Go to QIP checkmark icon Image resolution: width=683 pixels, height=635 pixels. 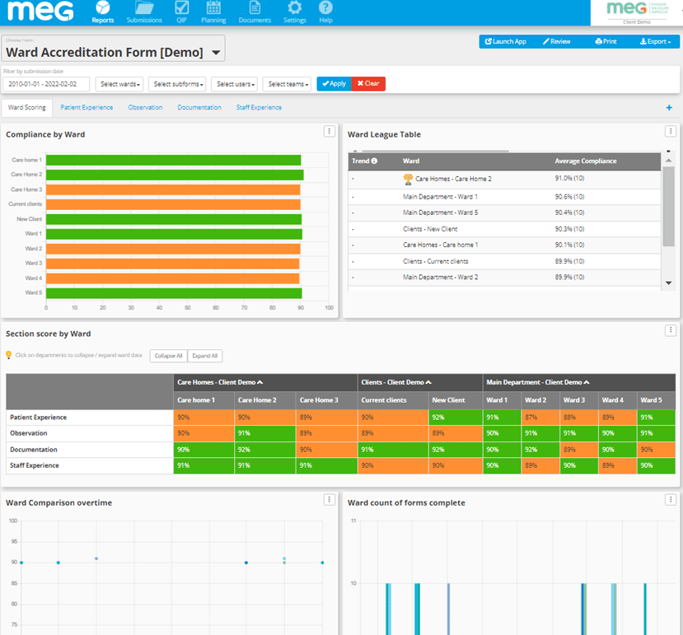(182, 8)
